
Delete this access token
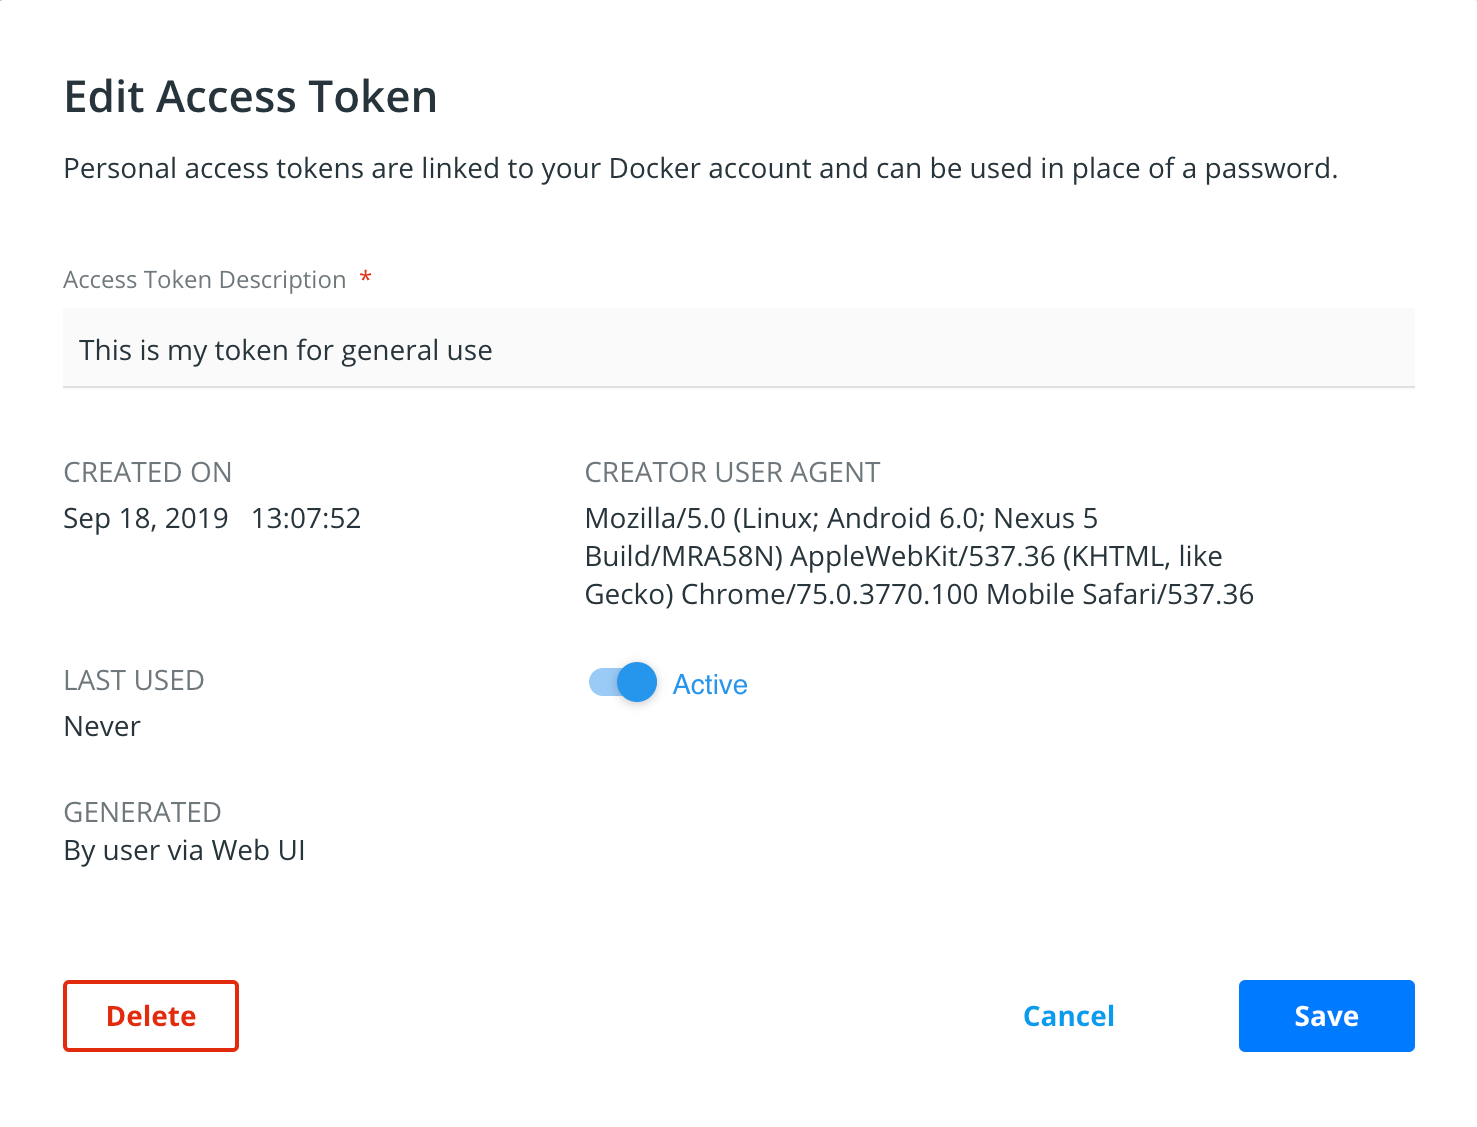pyautogui.click(x=151, y=1016)
